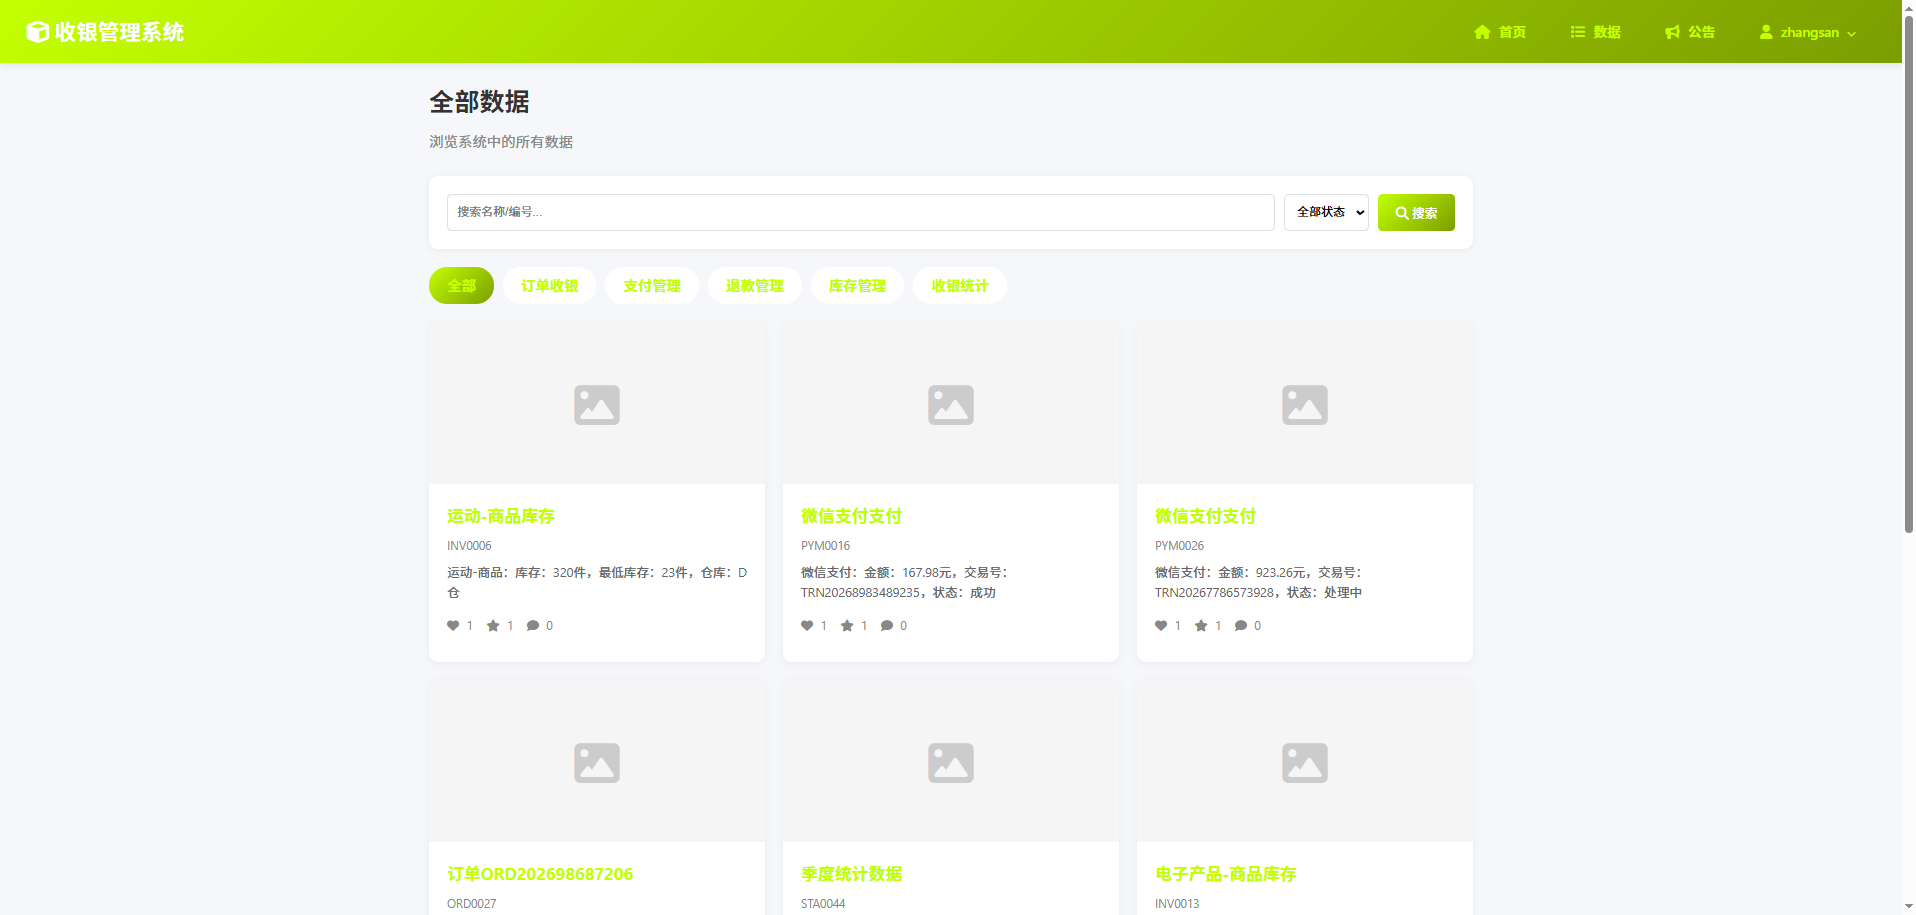This screenshot has width=1916, height=915.
Task: Open the 全部状态 status dropdown
Action: [x=1326, y=212]
